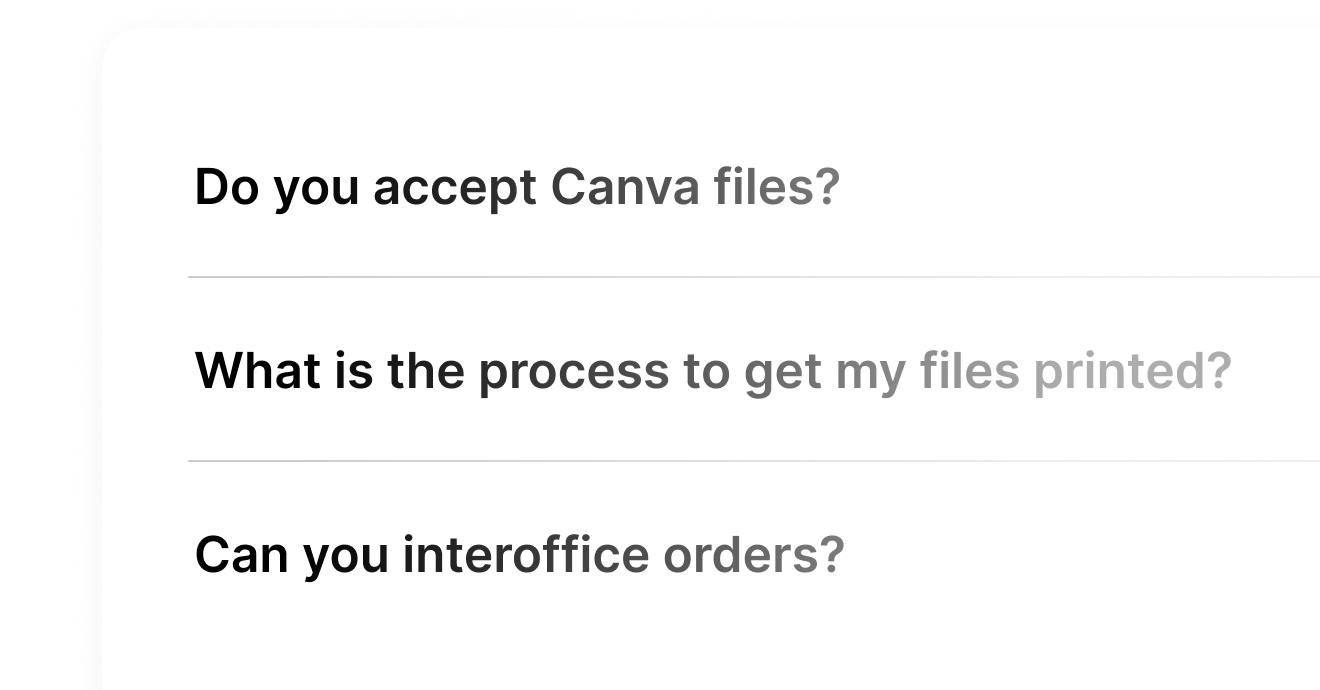Expand the "Do you accept Canva files?" question

coord(516,187)
